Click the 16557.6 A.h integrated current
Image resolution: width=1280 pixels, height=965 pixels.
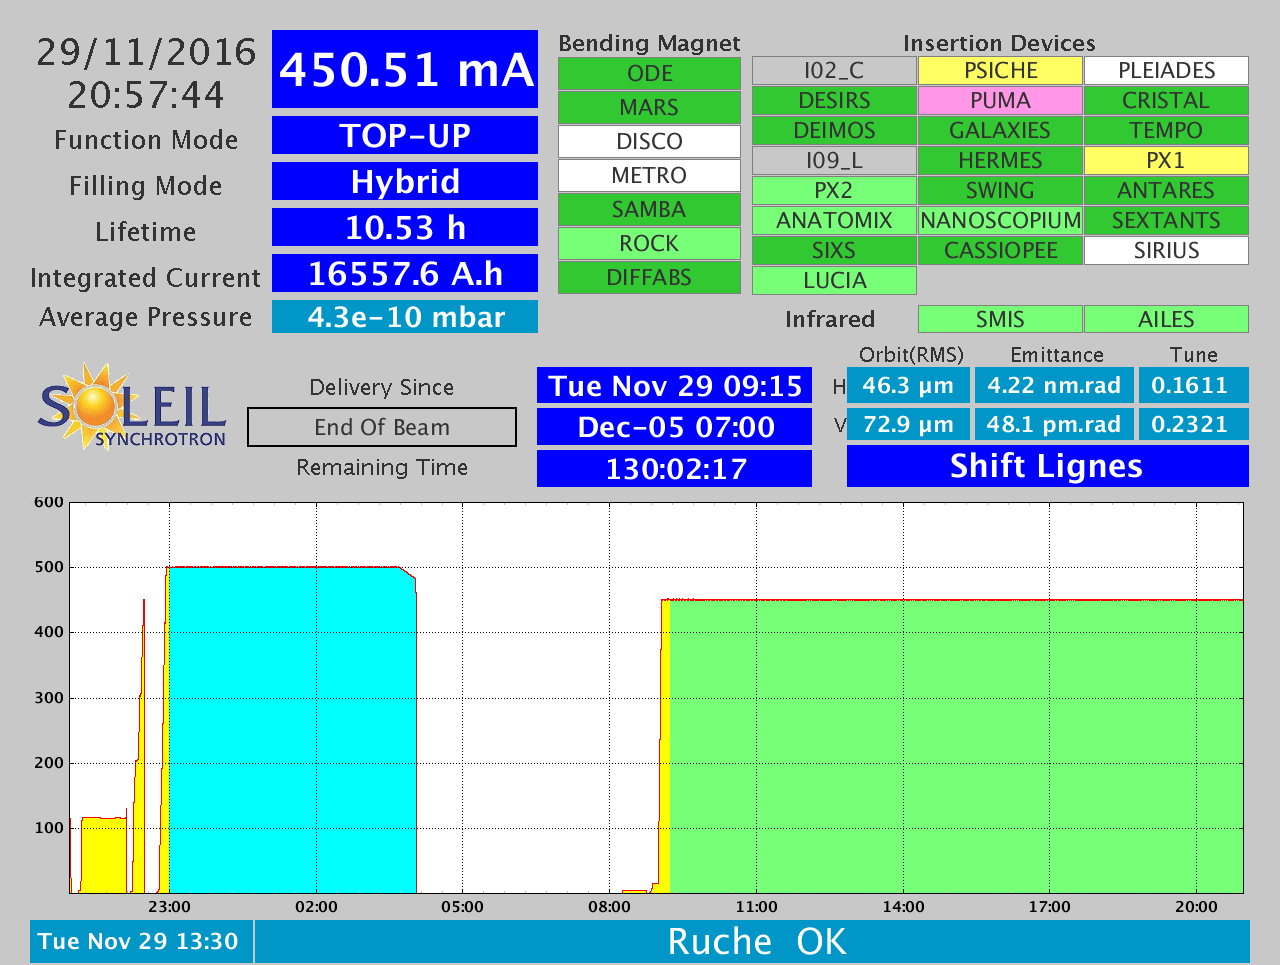pyautogui.click(x=405, y=273)
